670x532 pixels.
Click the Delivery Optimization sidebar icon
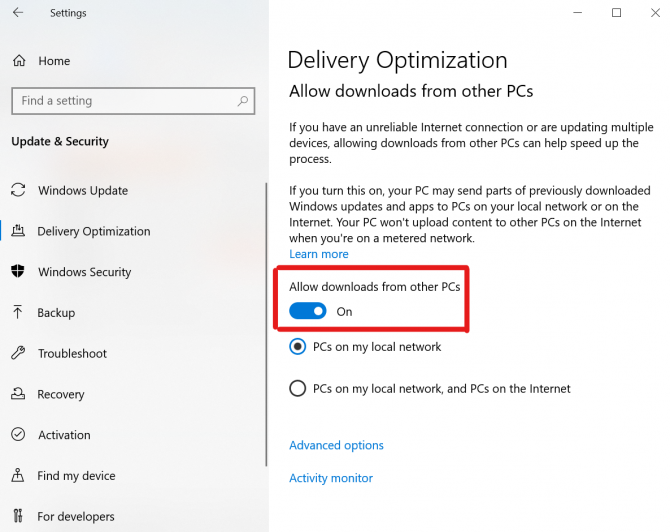(x=18, y=231)
